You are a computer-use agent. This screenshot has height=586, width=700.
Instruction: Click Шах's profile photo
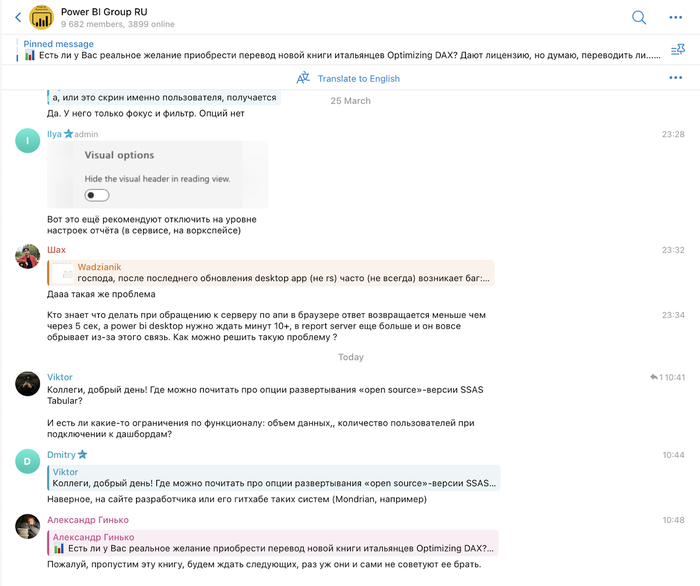pyautogui.click(x=27, y=256)
